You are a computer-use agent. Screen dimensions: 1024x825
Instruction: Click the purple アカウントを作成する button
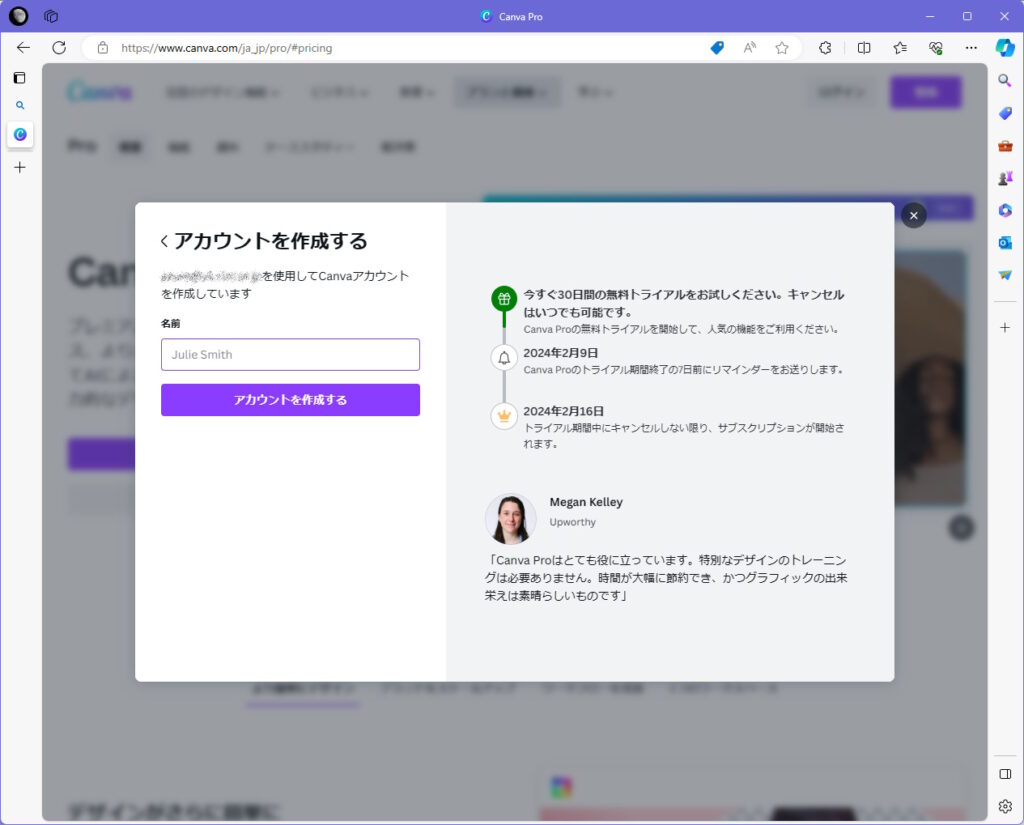coord(291,400)
